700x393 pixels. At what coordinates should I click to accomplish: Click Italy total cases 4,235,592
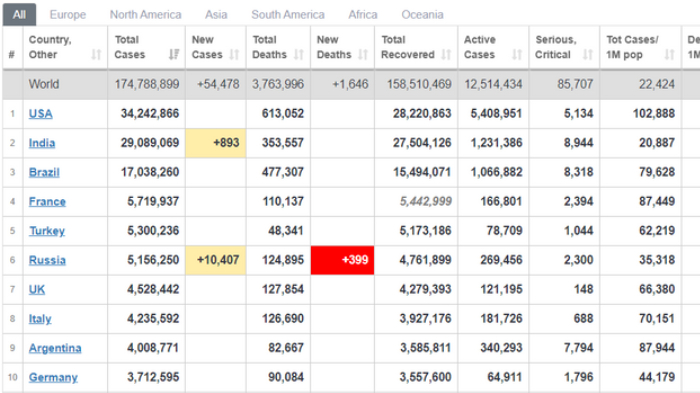[153, 318]
